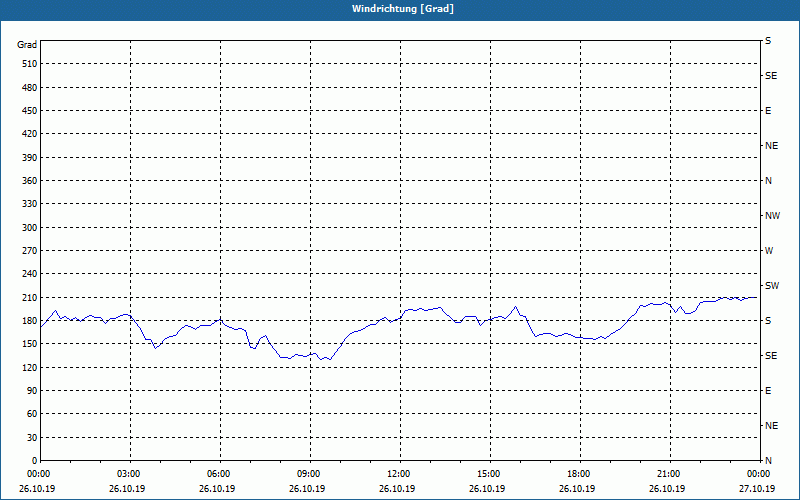
Task: Click the 26.10.19 date under 18:00
Action: coord(577,489)
